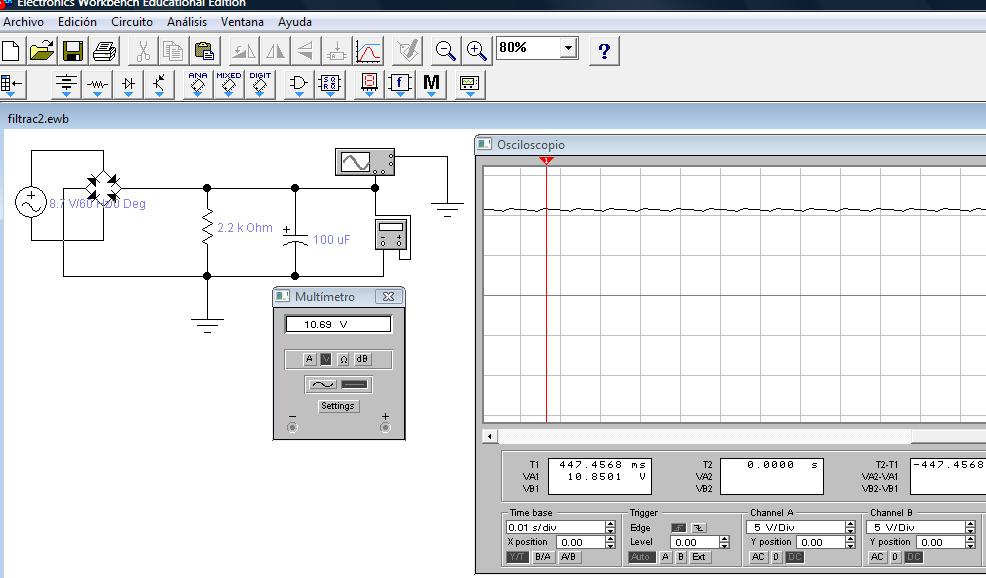Click the Save file icon
Viewport: 986px width, 578px height.
[x=73, y=50]
